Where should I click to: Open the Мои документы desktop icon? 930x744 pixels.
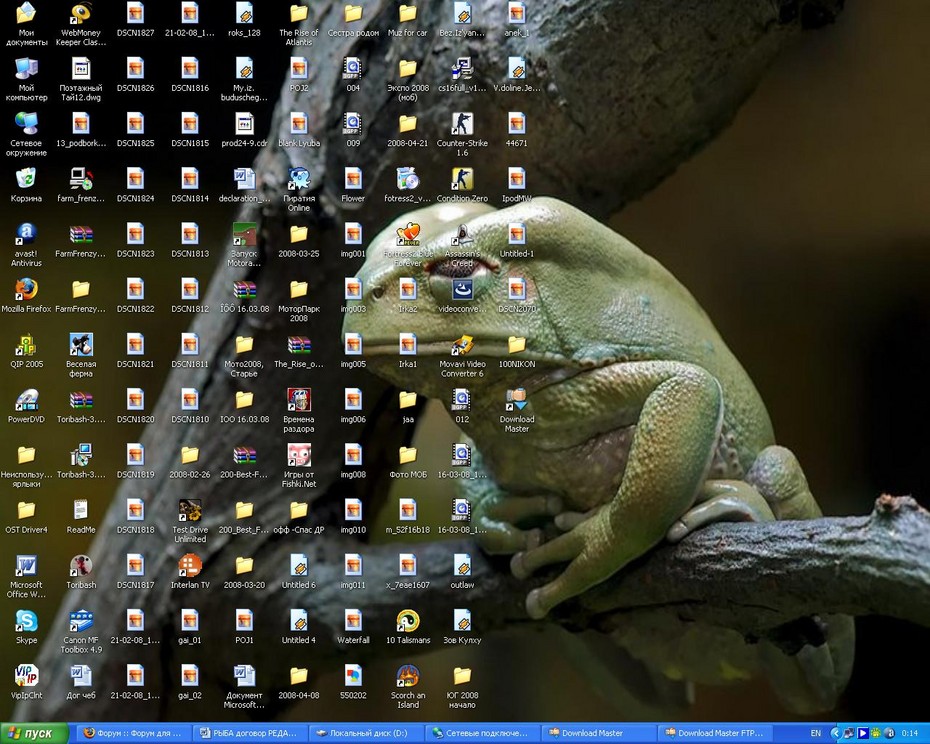(26, 24)
